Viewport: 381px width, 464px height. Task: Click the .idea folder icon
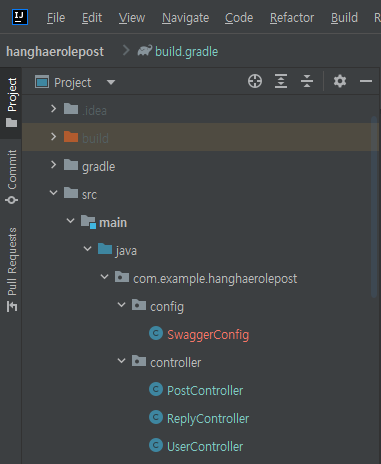pos(71,108)
